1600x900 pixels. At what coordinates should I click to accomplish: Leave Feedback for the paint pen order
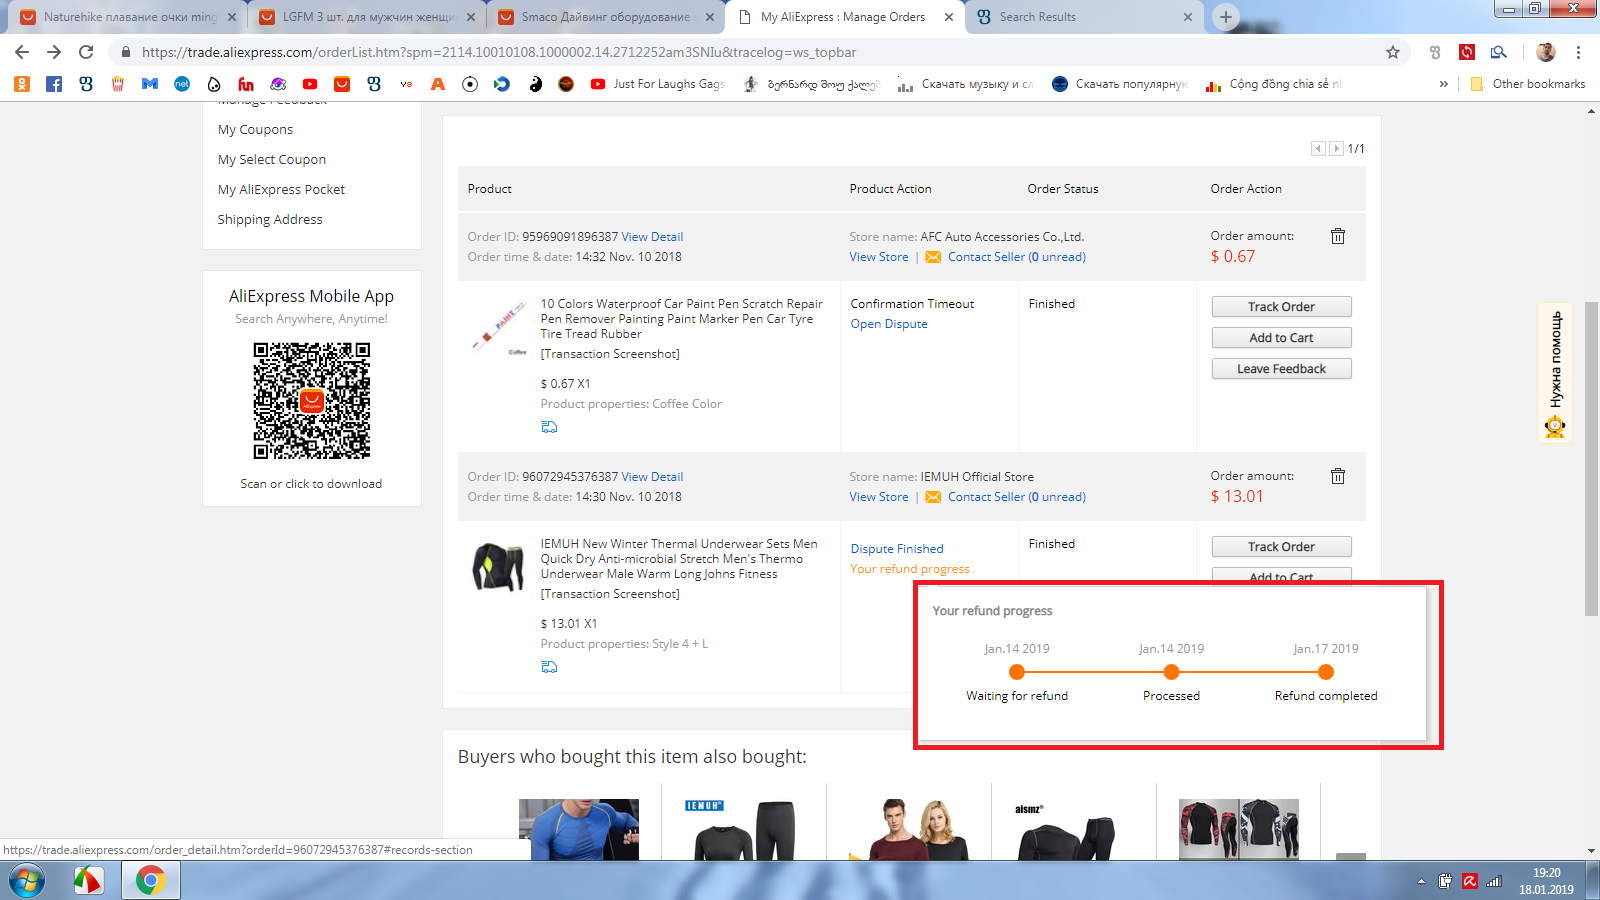coord(1281,369)
